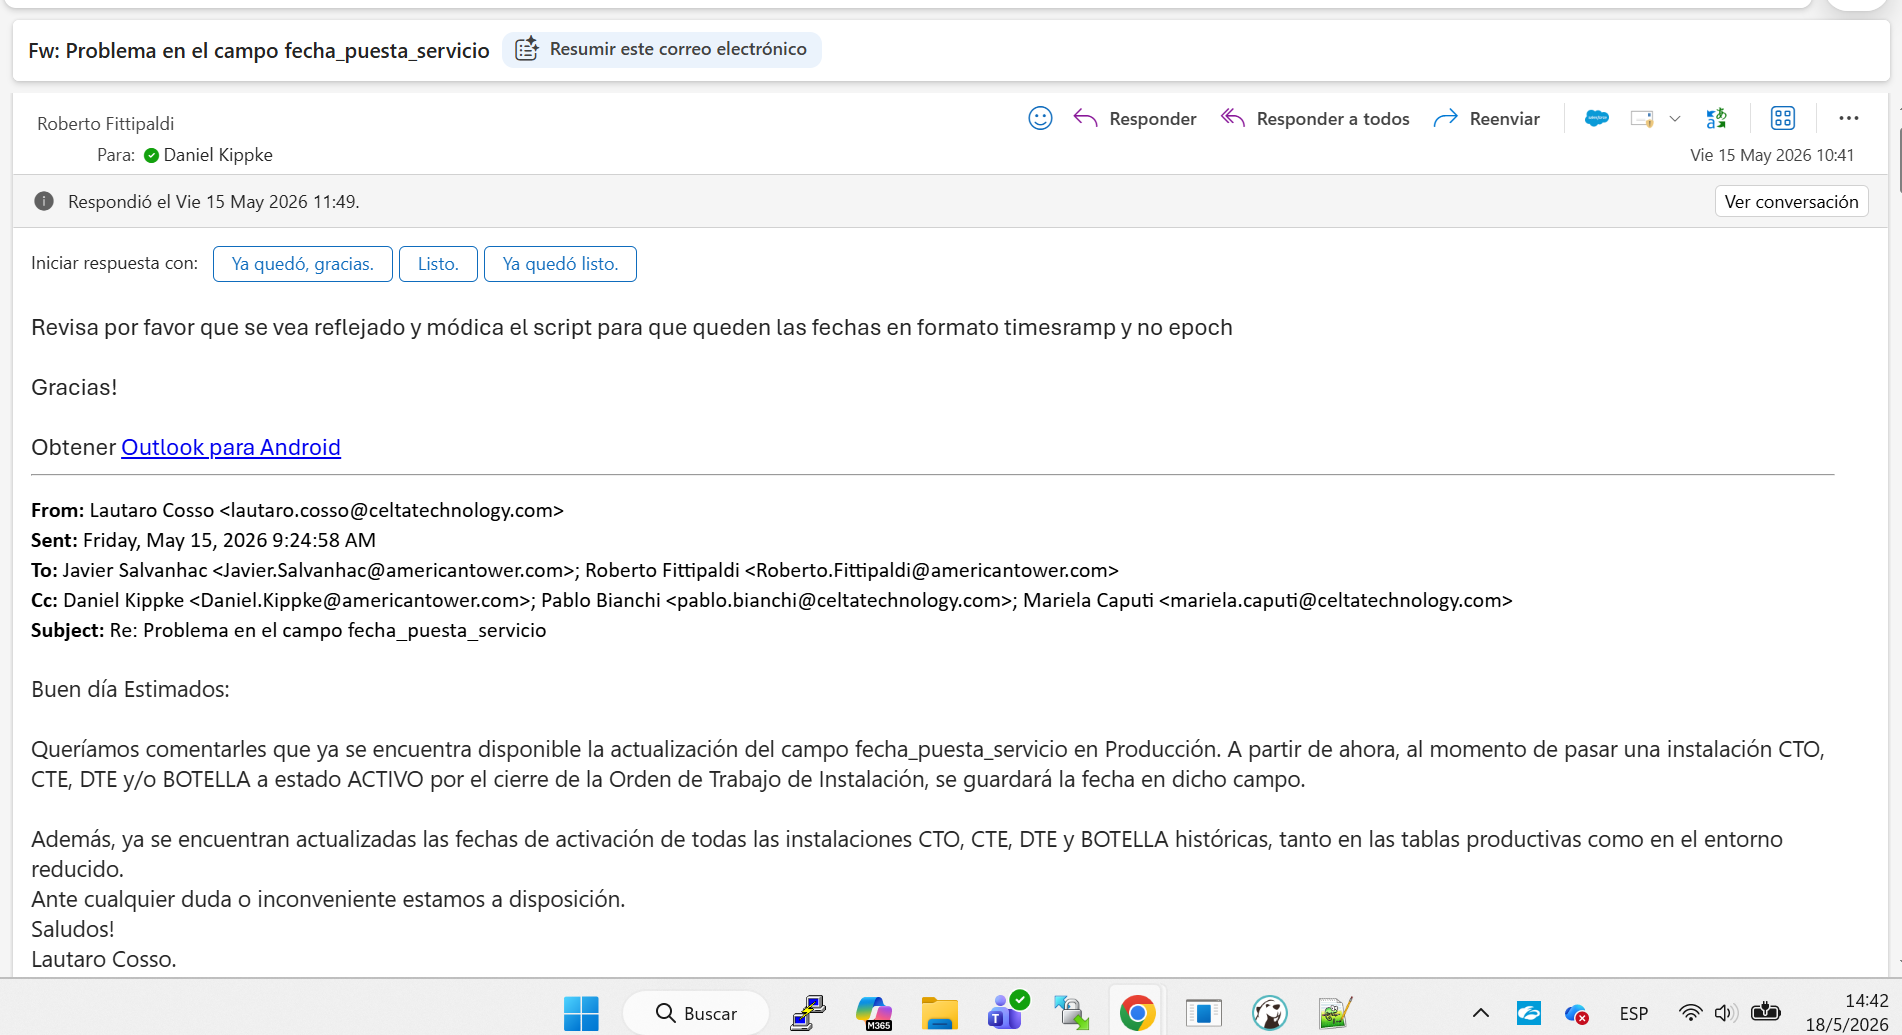The height and width of the screenshot is (1035, 1902).
Task: Click Responder a todos
Action: point(1315,119)
